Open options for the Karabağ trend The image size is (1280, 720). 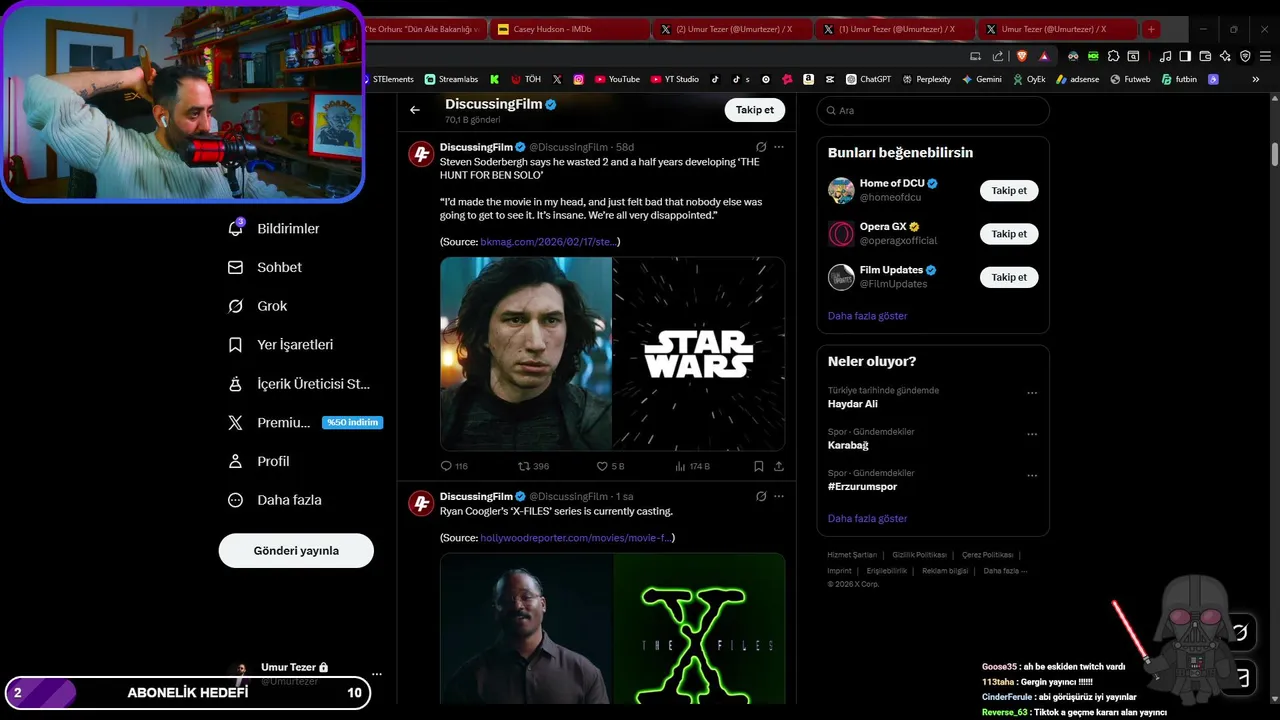click(x=1032, y=434)
